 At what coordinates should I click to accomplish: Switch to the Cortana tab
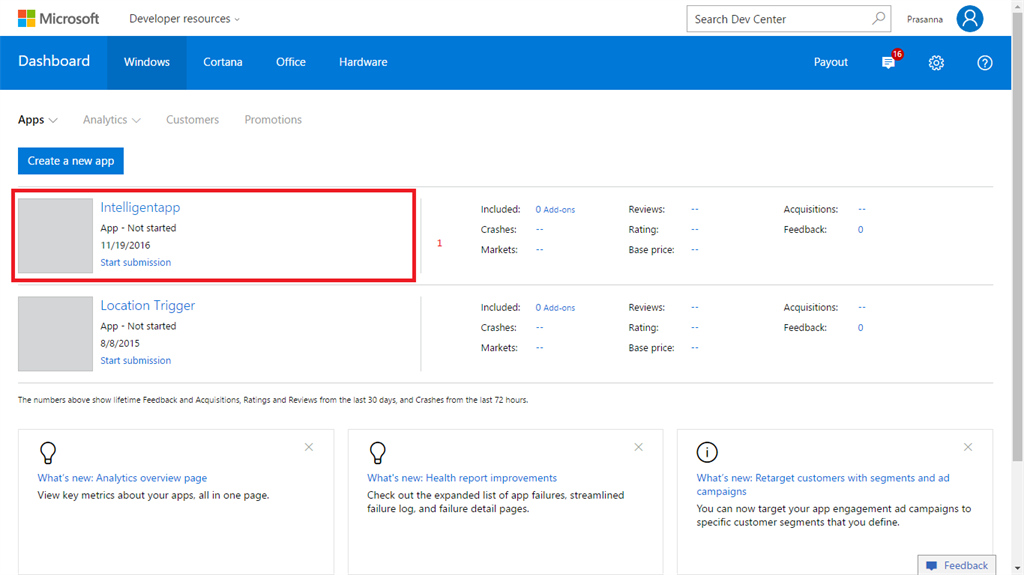click(x=222, y=62)
